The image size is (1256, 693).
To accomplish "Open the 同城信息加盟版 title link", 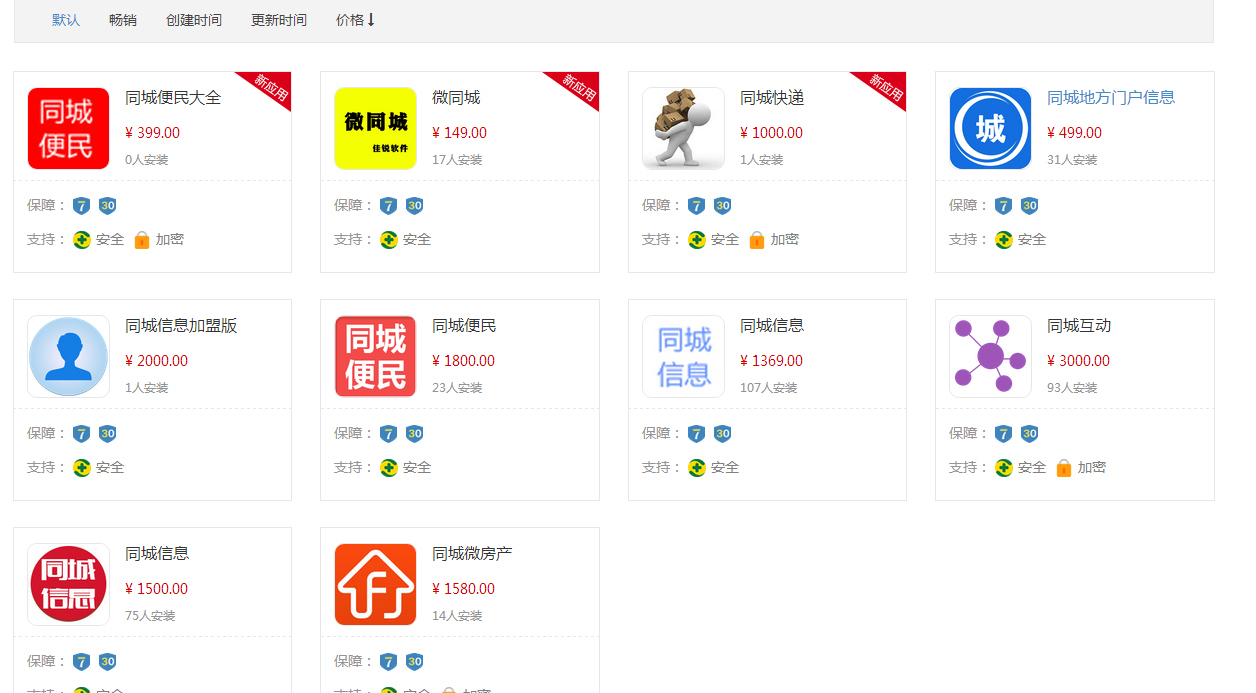I will 181,326.
